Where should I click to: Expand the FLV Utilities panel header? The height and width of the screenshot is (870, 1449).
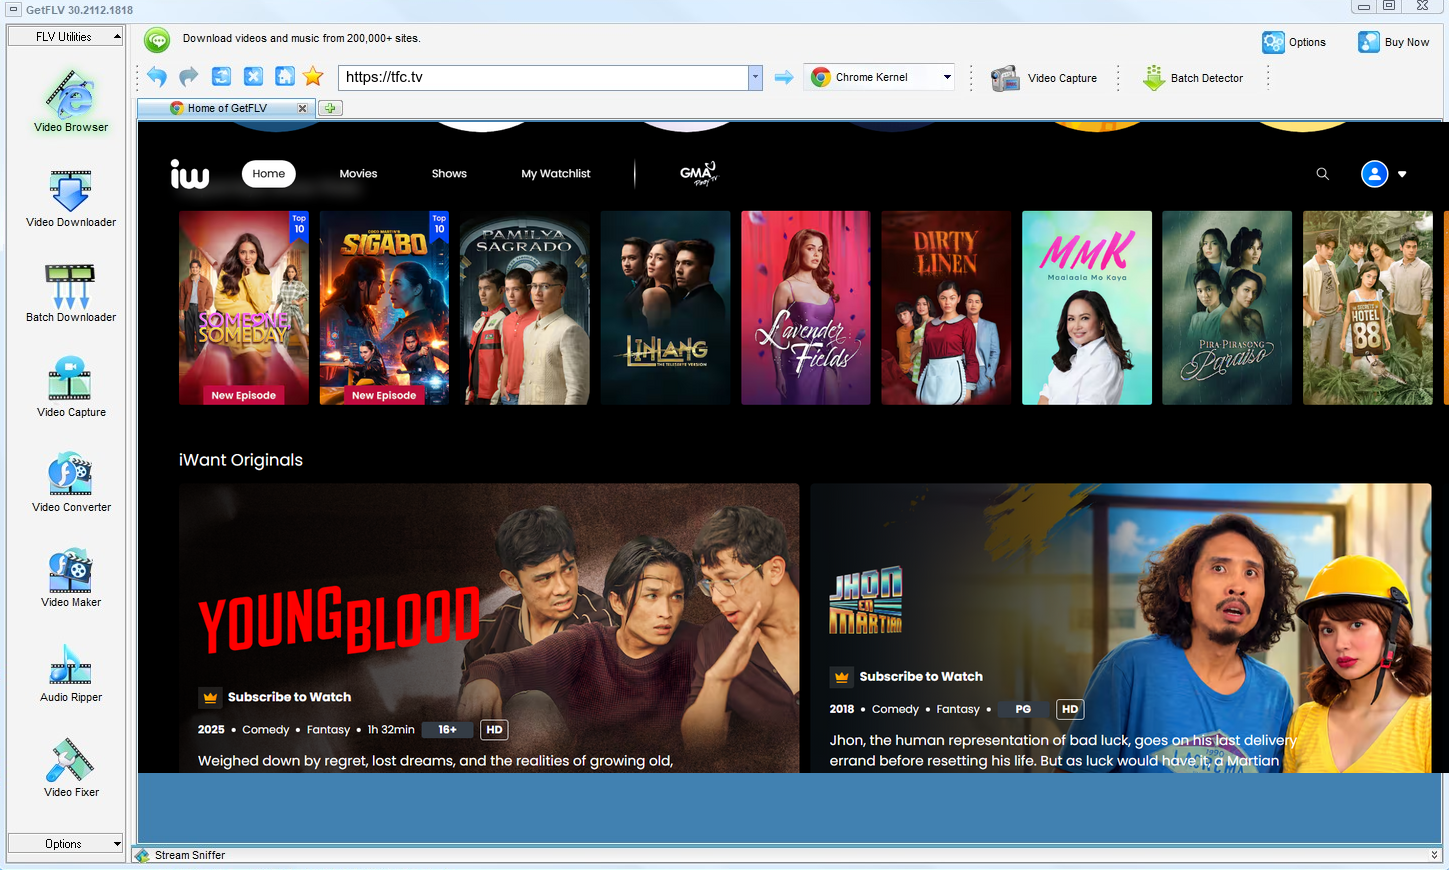[65, 36]
